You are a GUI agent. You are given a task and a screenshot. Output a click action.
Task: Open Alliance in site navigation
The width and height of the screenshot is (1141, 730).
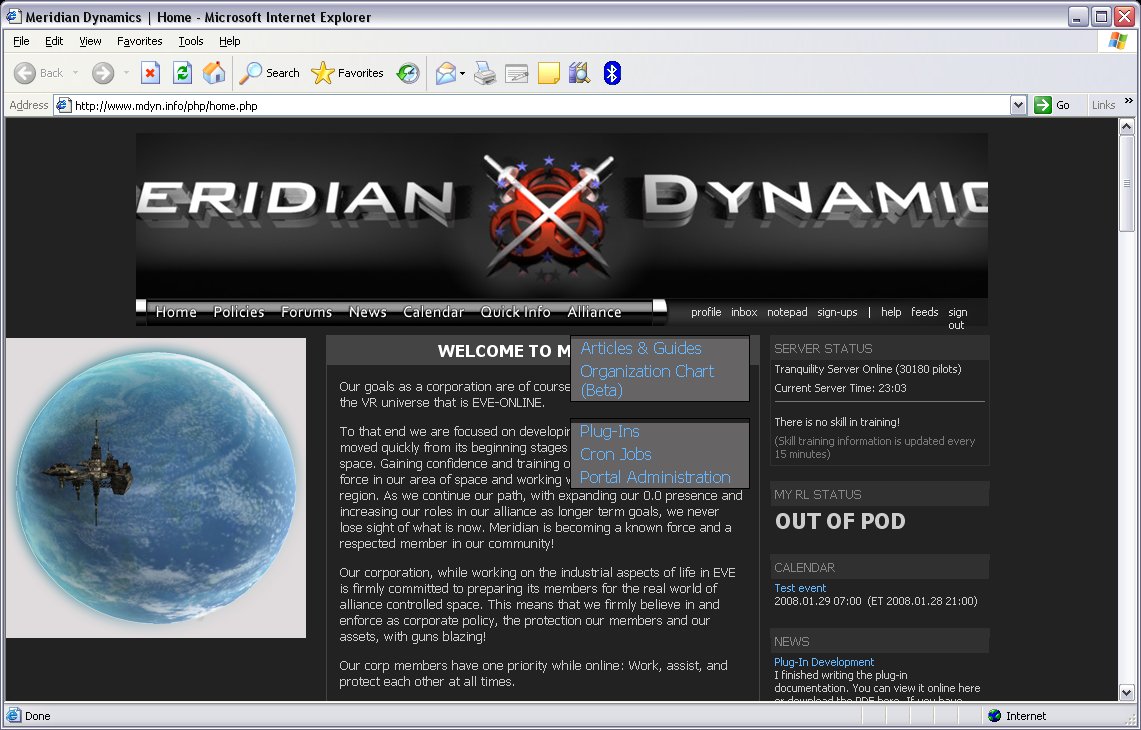click(594, 312)
